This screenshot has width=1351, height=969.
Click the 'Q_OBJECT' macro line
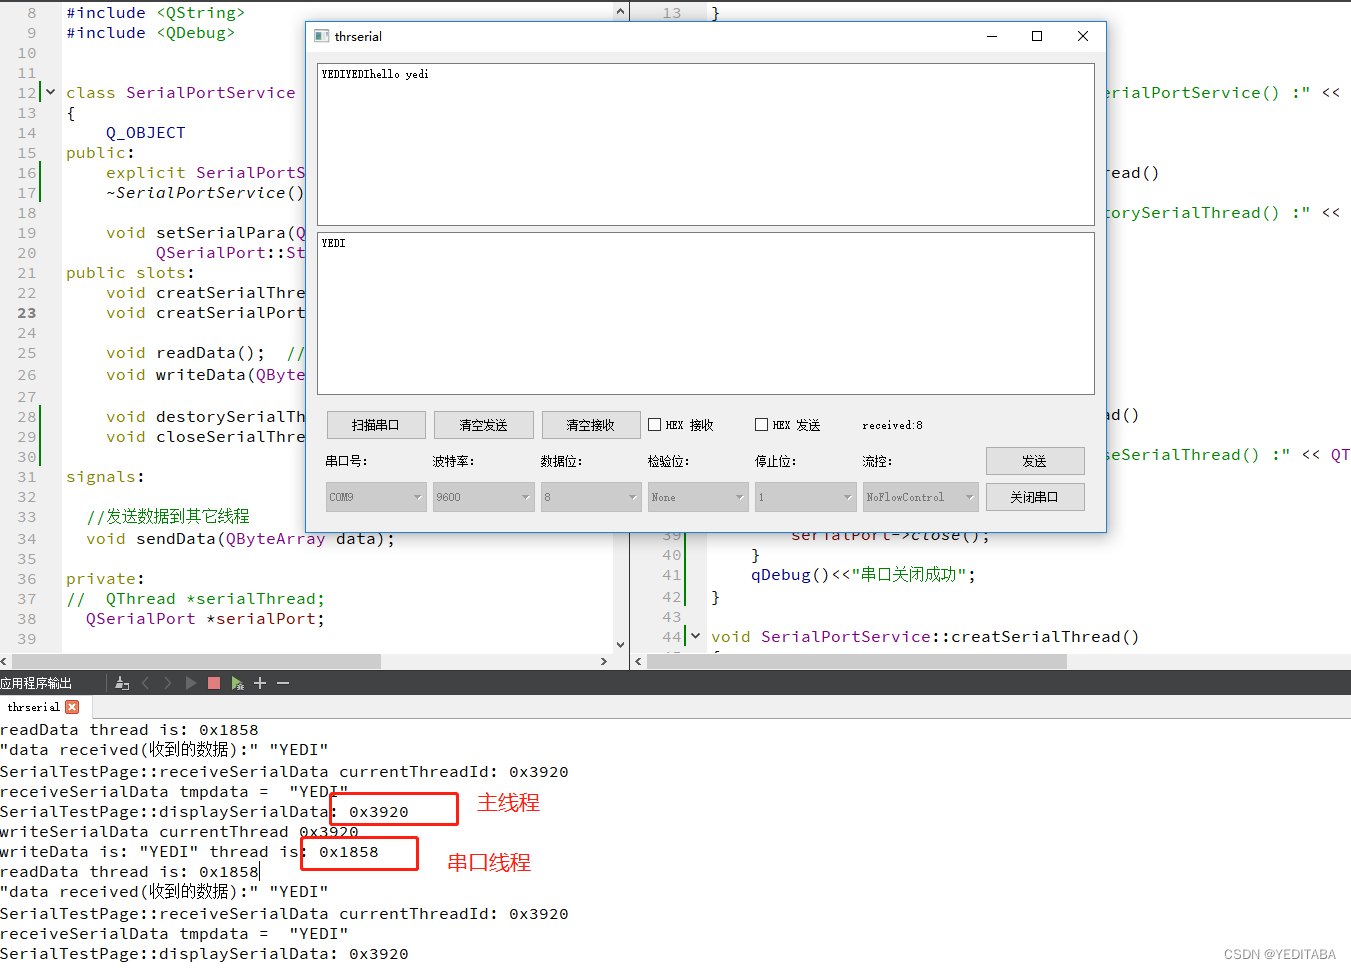[146, 133]
